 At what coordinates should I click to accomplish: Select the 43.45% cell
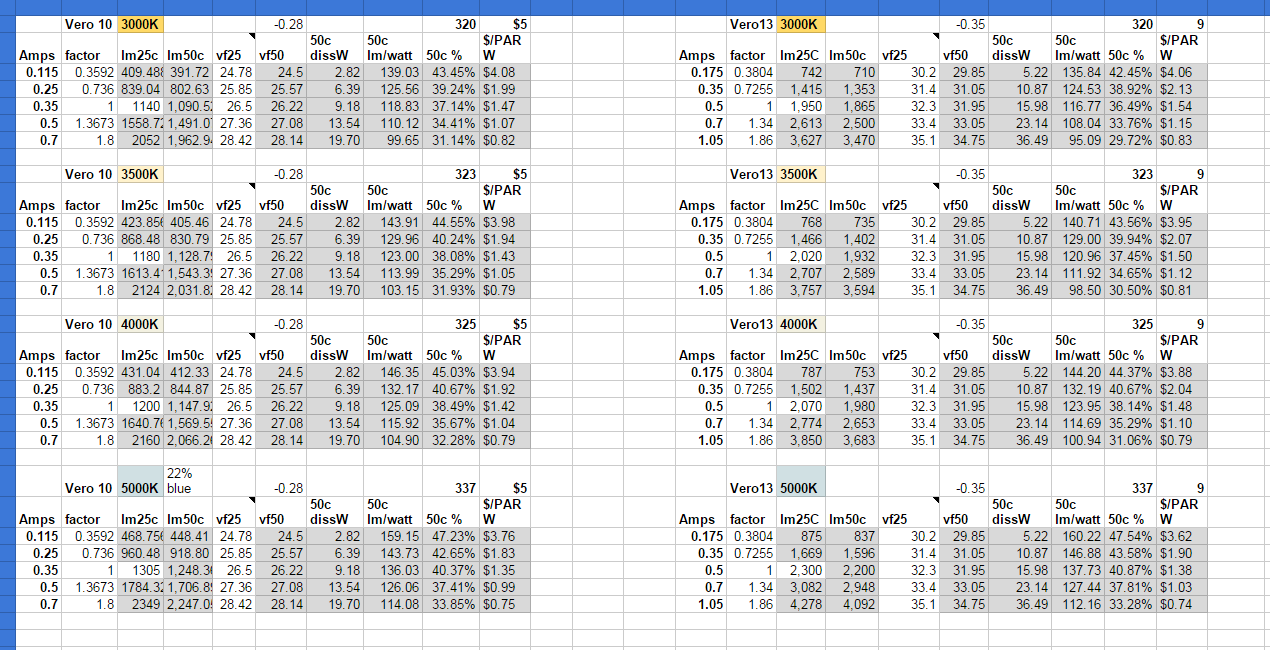[451, 72]
